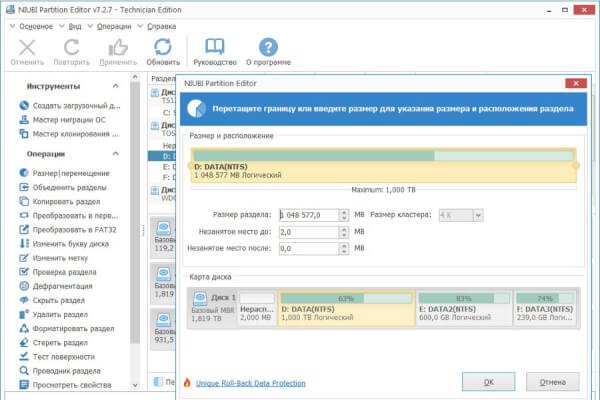Open the Manual (Руководство) book icon

215,47
